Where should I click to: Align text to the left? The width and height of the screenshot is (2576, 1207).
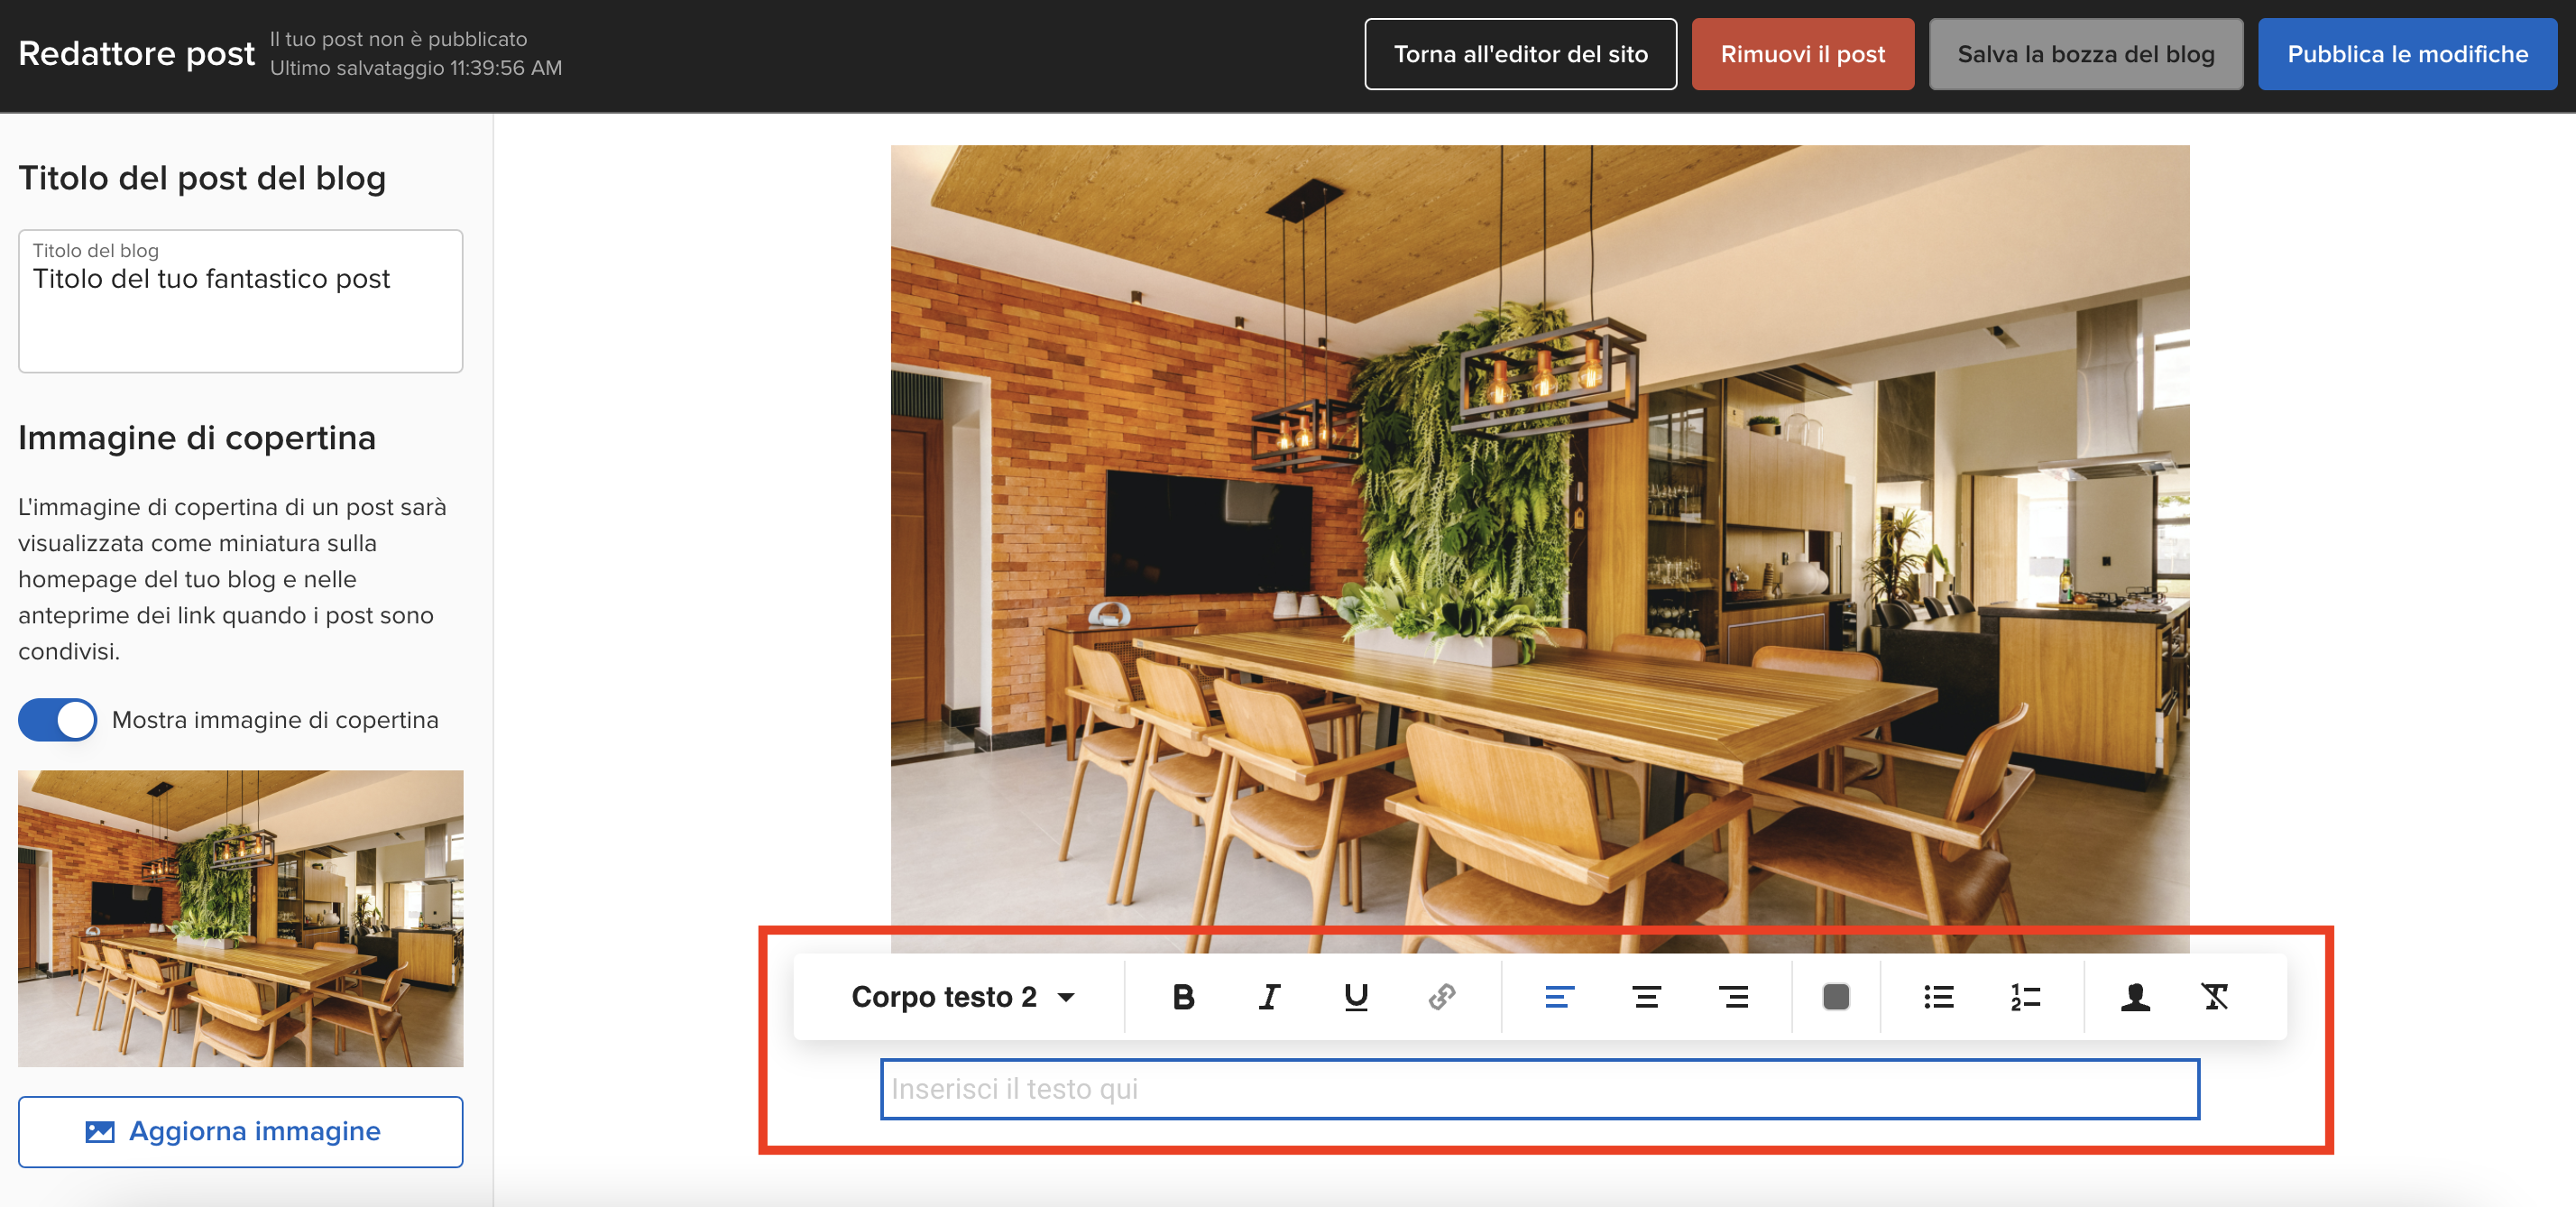pos(1559,997)
